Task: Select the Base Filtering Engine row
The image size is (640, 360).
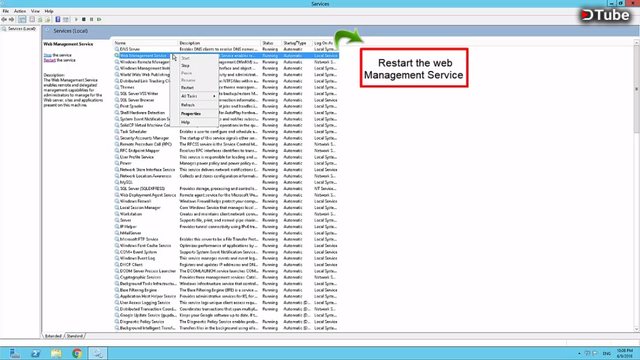Action: click(x=226, y=290)
